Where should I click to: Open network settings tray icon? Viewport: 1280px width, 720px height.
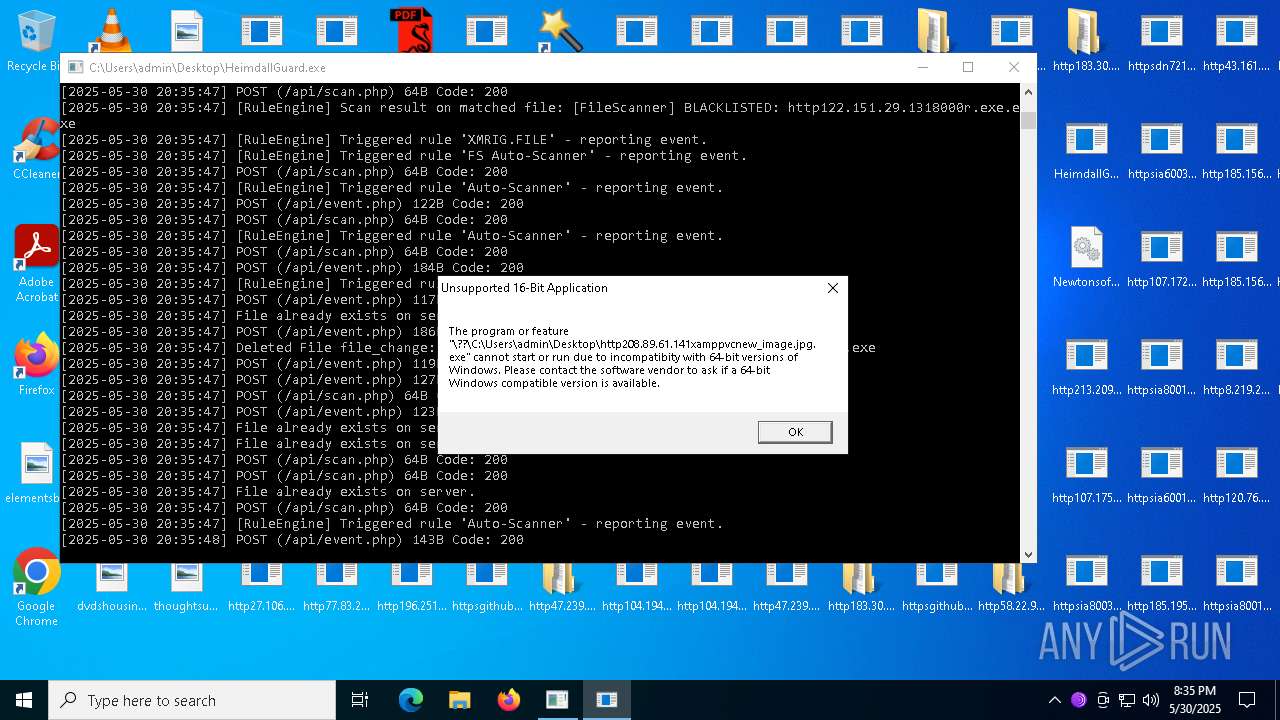pos(1127,700)
